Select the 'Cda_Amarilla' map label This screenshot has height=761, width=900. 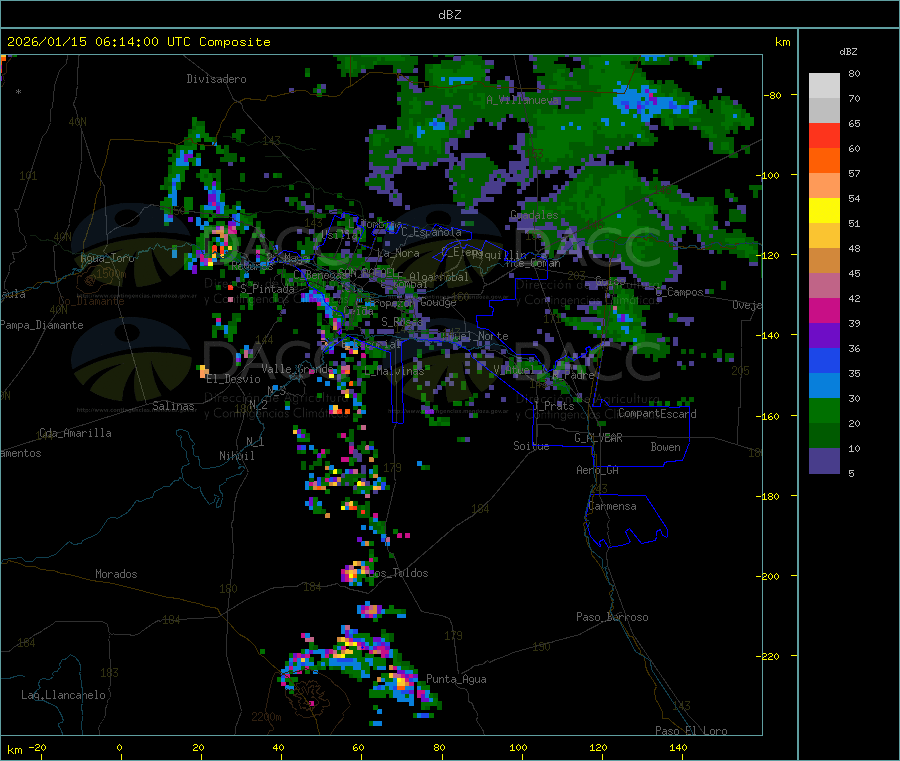[75, 433]
